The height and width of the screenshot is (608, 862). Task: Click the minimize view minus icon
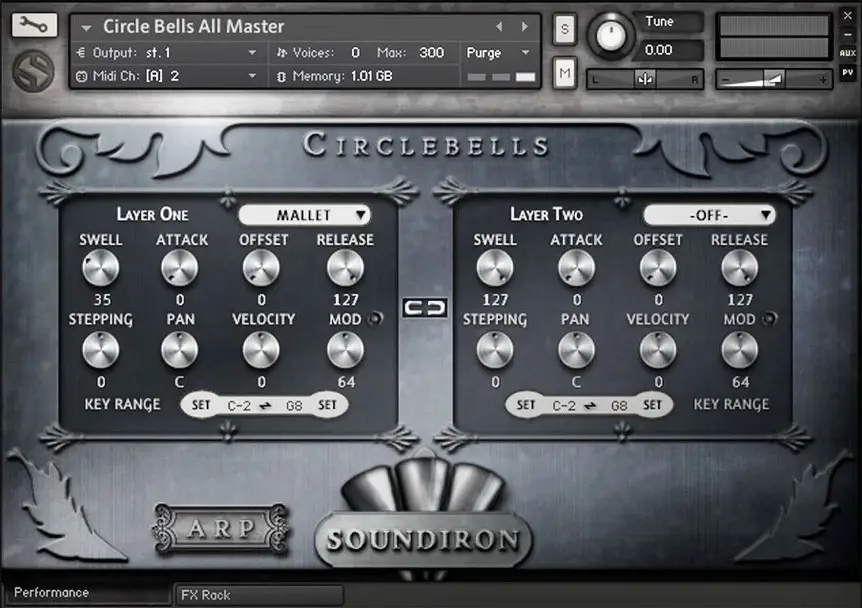click(847, 35)
